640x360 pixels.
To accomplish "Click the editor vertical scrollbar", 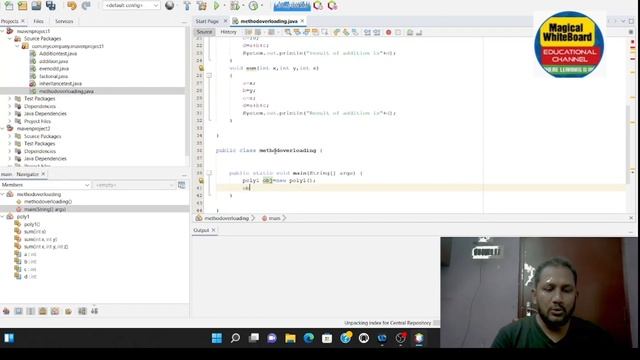I will [x=629, y=143].
